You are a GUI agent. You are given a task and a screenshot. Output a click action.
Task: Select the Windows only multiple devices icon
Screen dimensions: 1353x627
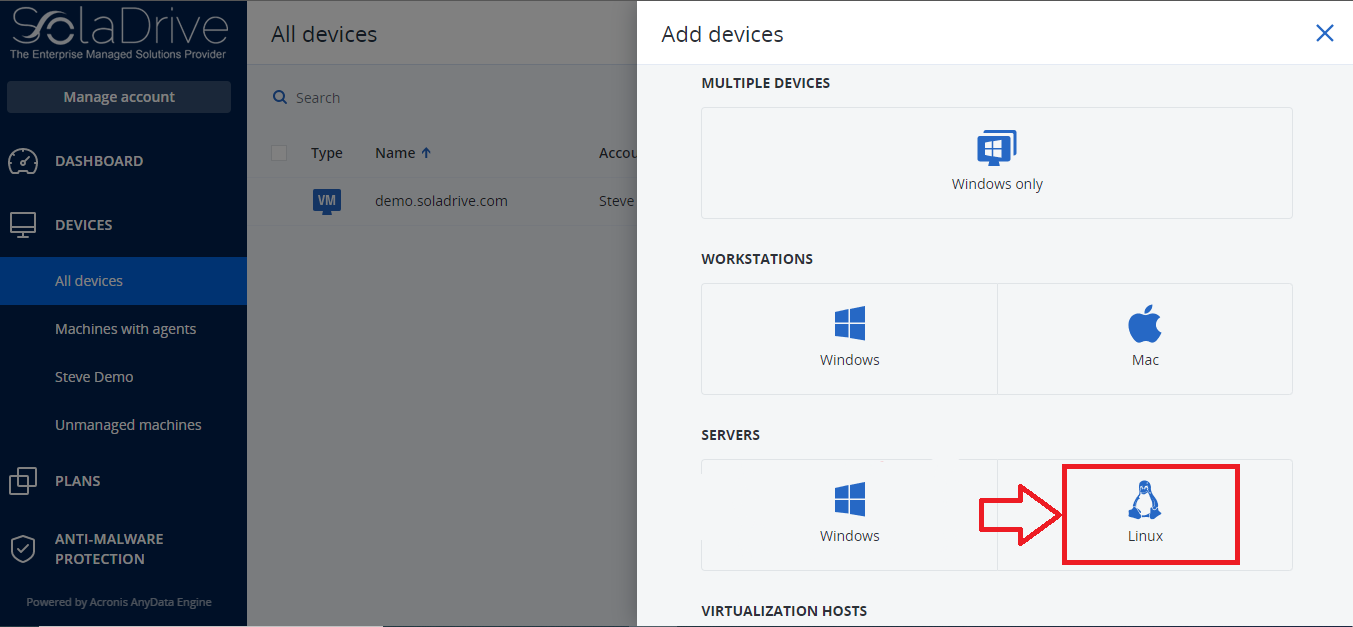tap(996, 148)
